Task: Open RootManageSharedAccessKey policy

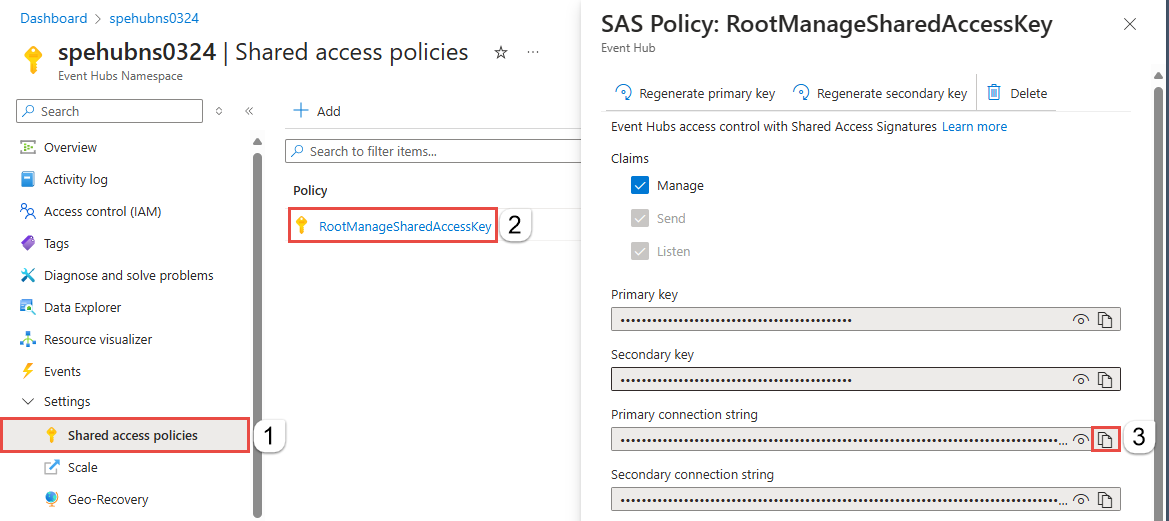Action: pos(405,227)
